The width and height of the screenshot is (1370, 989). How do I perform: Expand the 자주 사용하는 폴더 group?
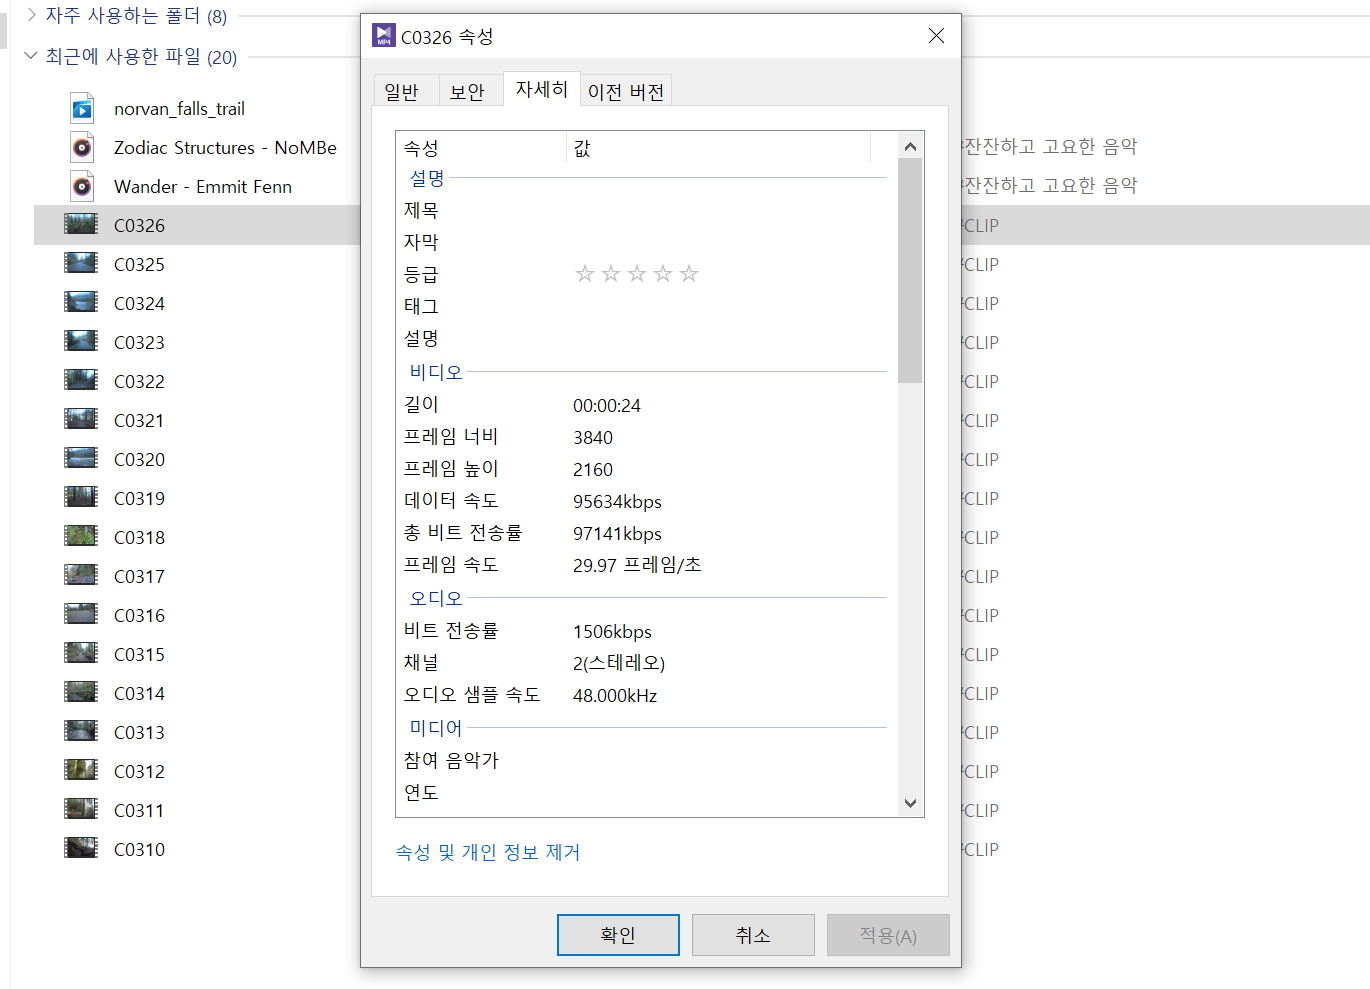tap(32, 15)
